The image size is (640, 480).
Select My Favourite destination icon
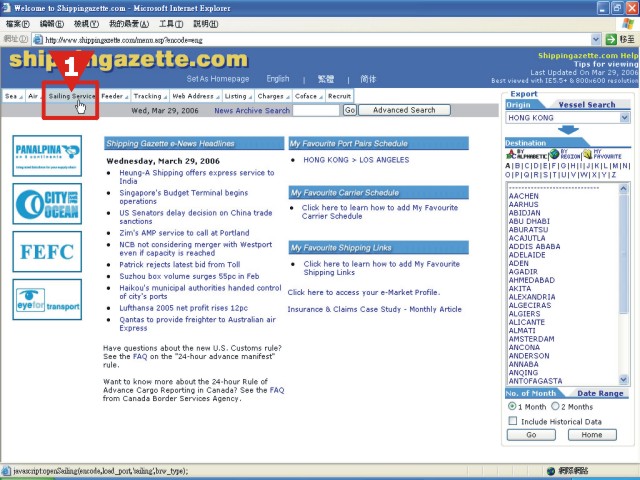[x=602, y=154]
